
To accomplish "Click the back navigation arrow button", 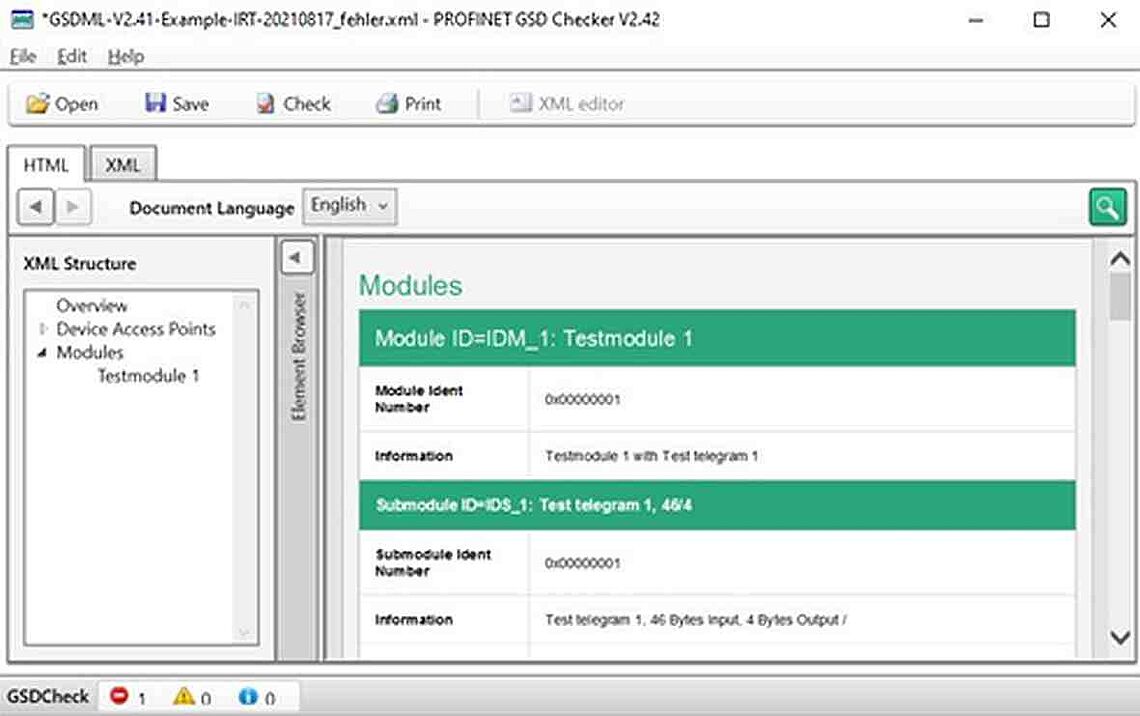I will tap(35, 206).
